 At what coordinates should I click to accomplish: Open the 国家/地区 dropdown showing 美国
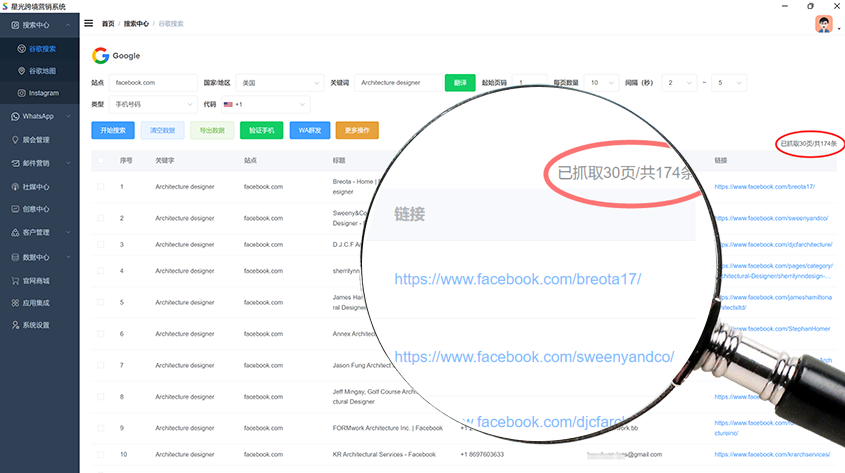point(280,82)
